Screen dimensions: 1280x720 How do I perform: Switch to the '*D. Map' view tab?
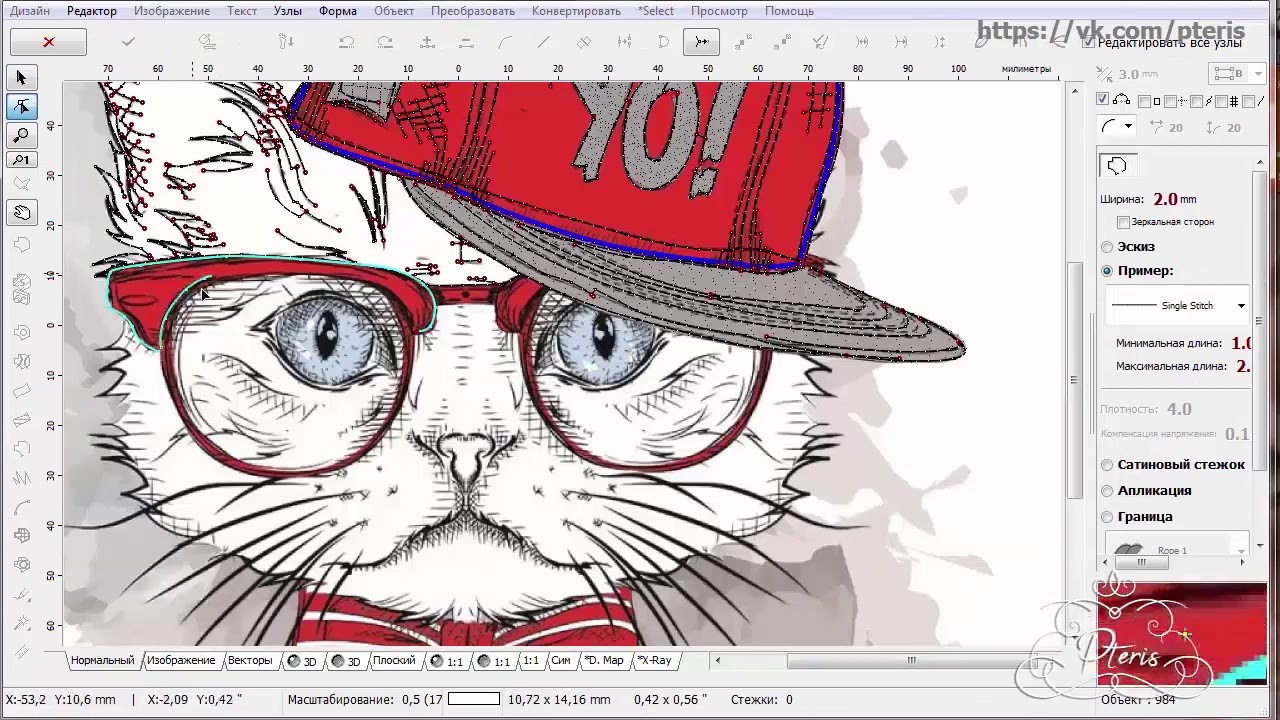coord(604,661)
